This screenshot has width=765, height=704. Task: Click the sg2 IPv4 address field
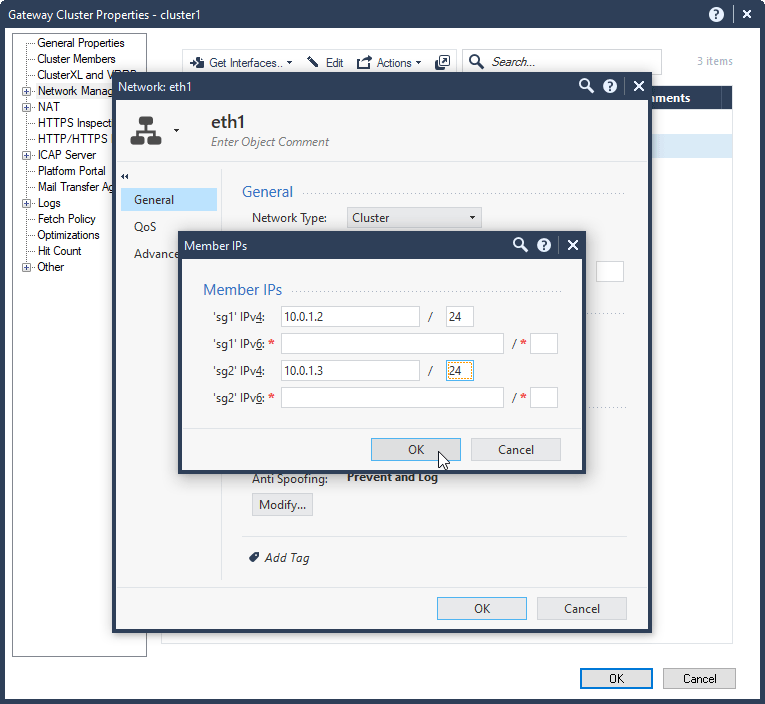350,371
